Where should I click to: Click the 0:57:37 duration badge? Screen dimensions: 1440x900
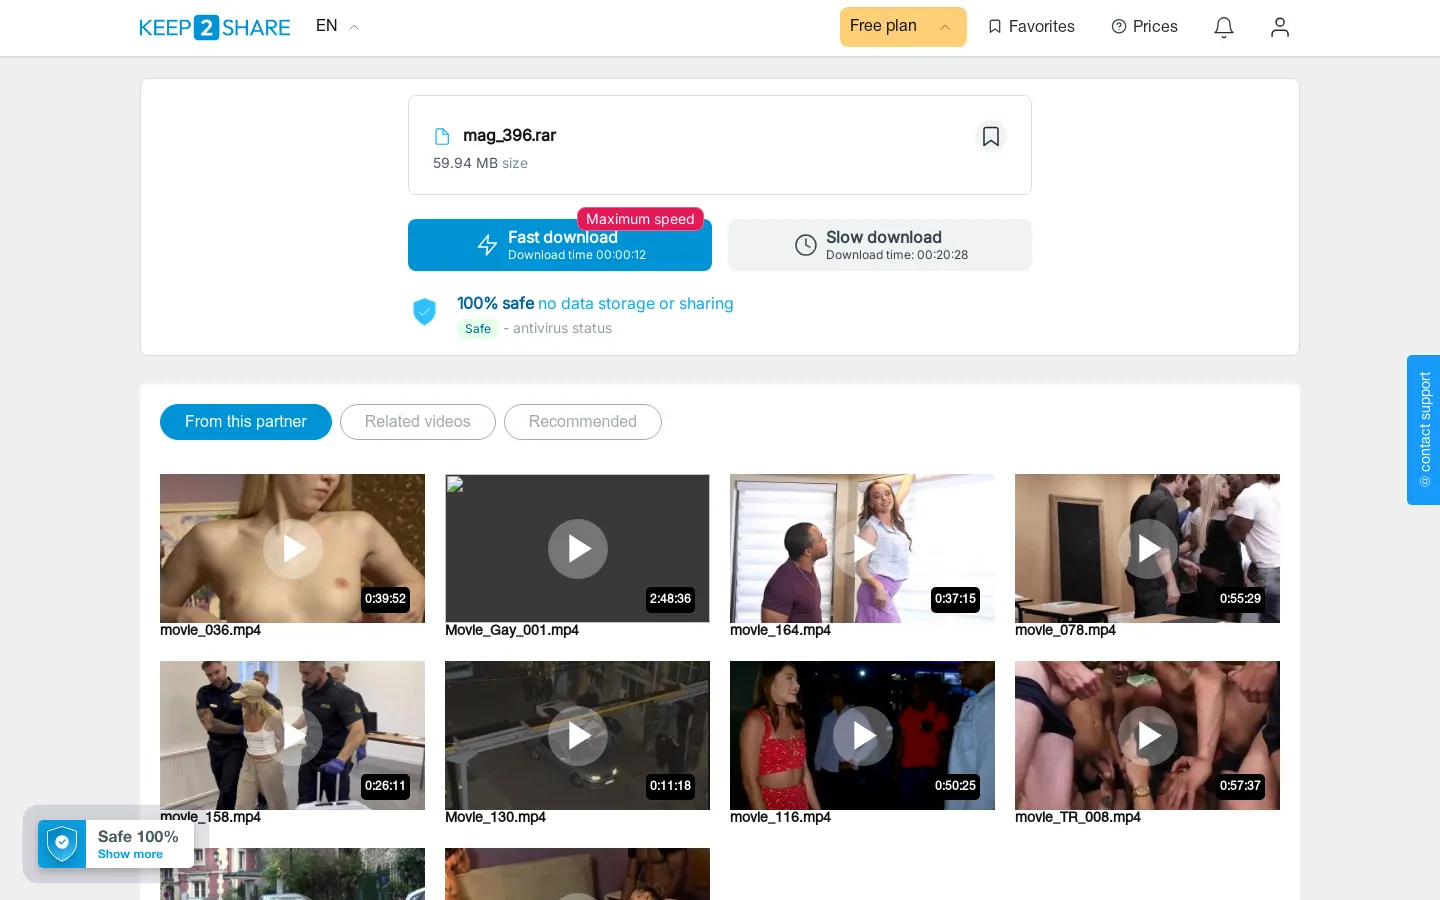pos(1240,786)
